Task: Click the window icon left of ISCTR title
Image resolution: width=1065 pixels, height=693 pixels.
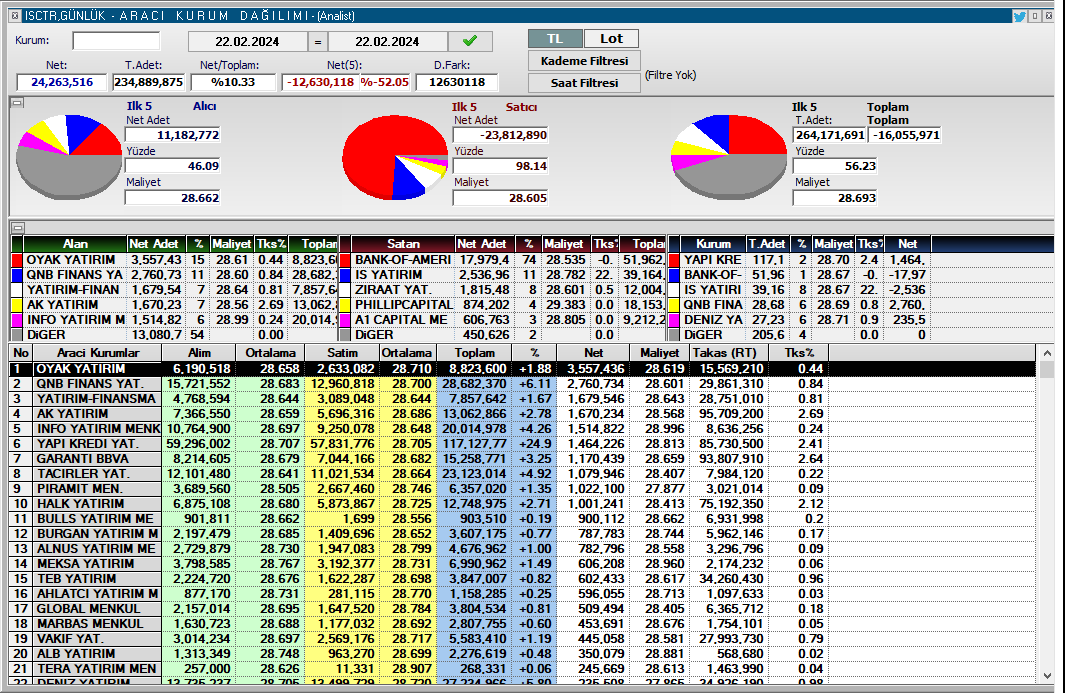Action: tap(15, 16)
